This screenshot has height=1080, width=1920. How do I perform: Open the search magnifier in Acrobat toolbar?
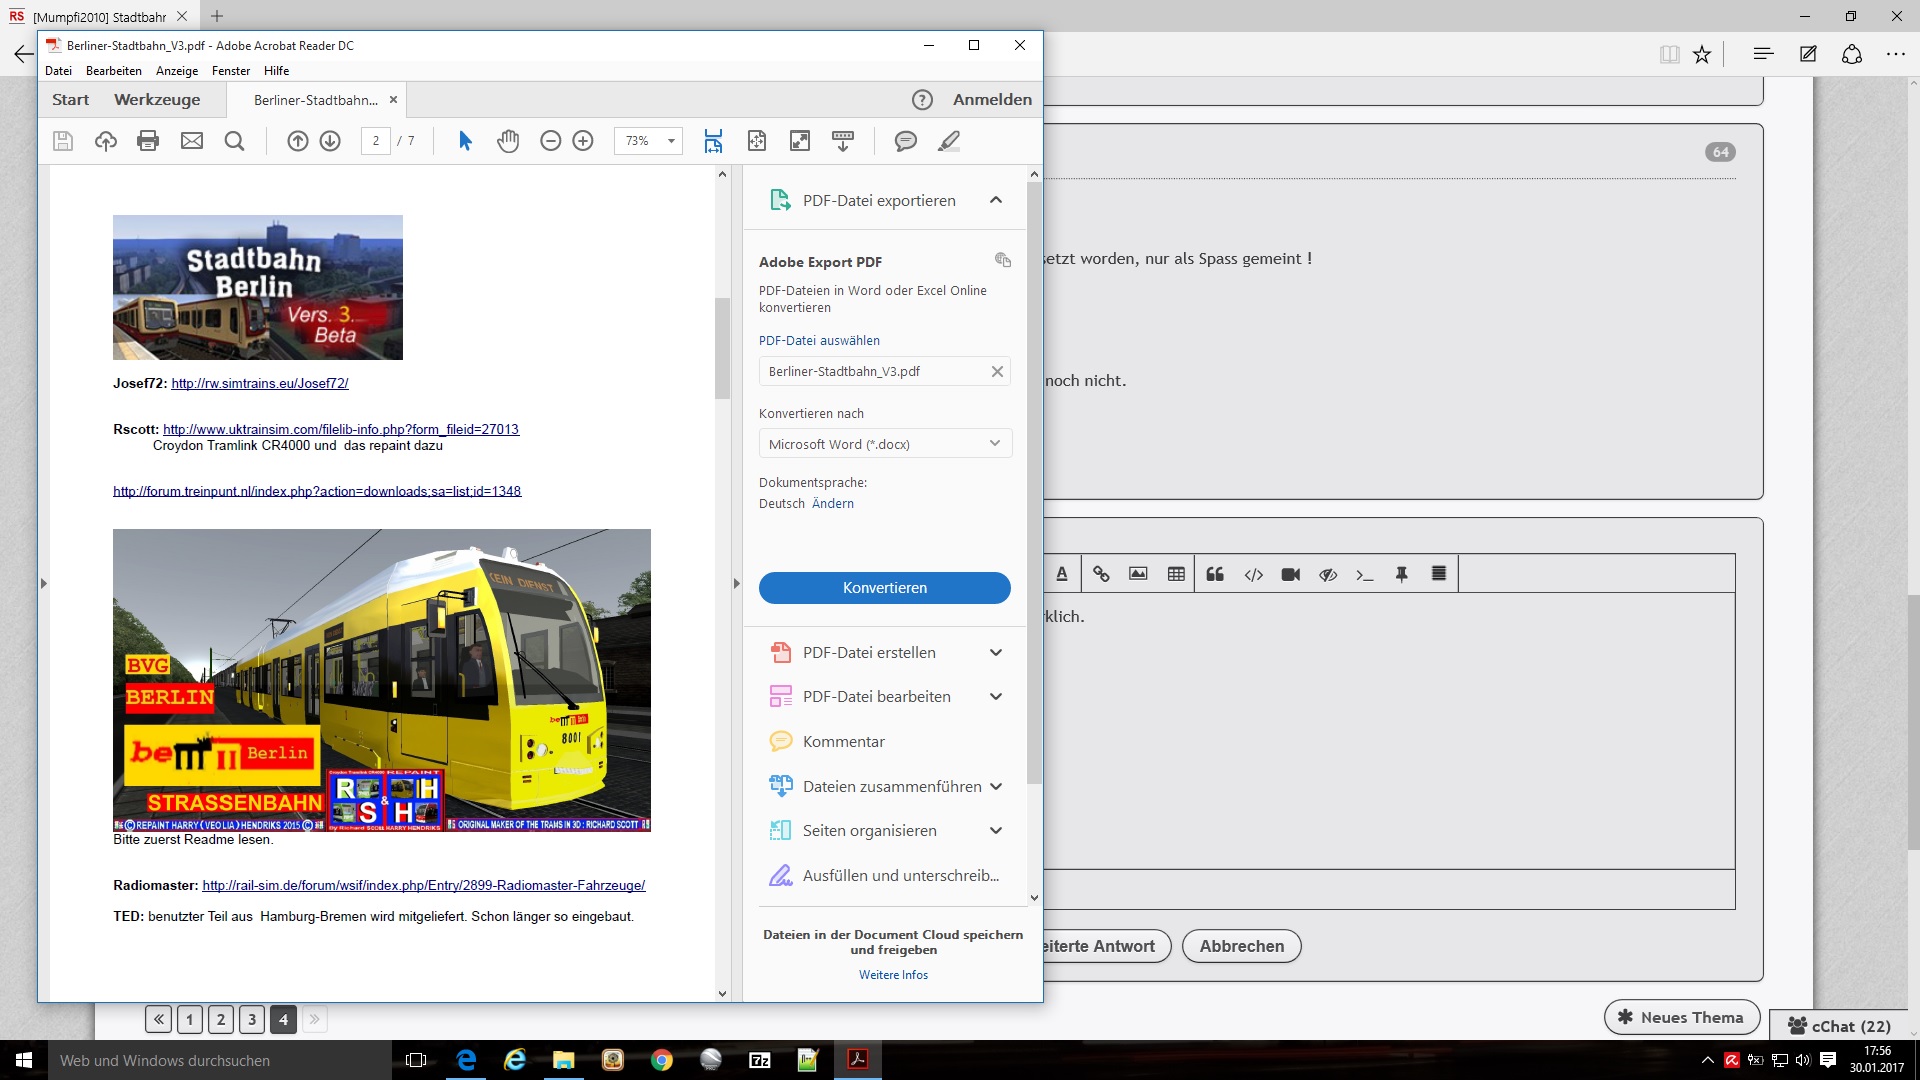point(235,141)
